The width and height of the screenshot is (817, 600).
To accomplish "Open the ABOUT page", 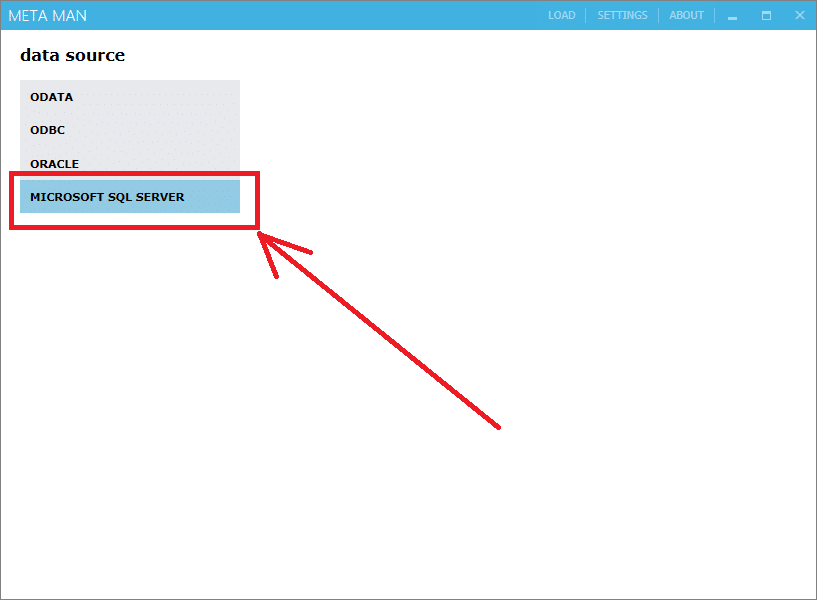I will (x=686, y=15).
